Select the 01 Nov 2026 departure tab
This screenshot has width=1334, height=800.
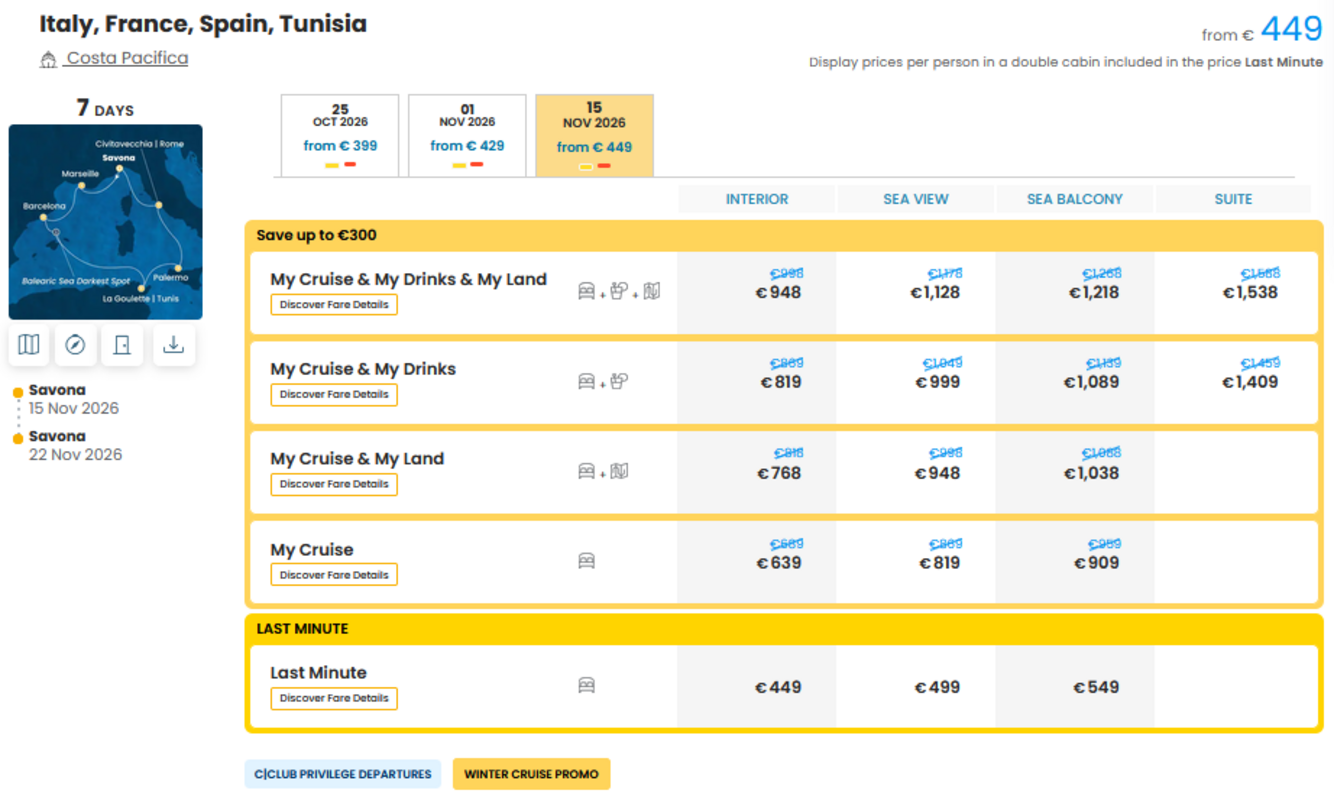tap(467, 136)
